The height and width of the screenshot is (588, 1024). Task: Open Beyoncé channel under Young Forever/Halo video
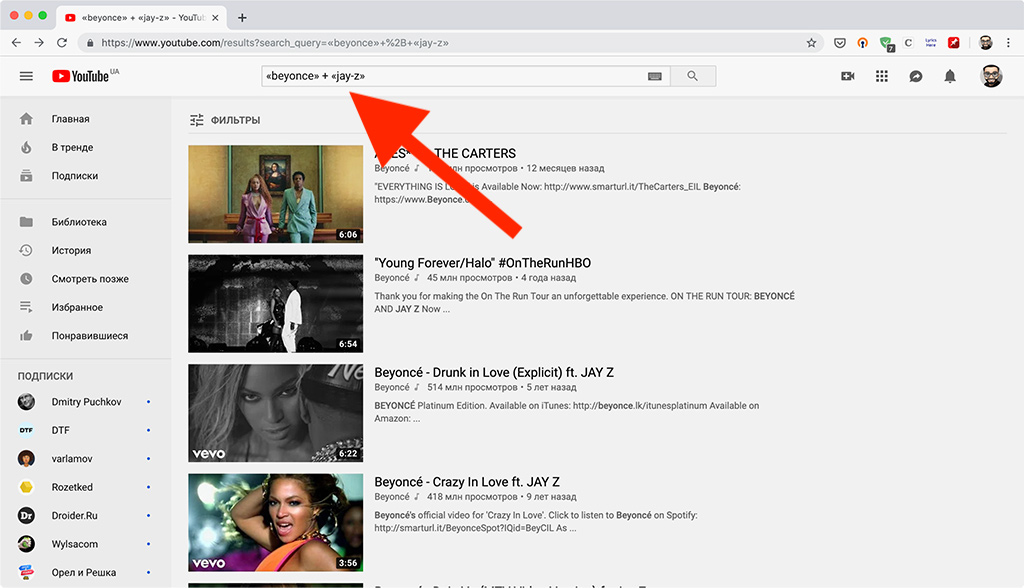392,278
